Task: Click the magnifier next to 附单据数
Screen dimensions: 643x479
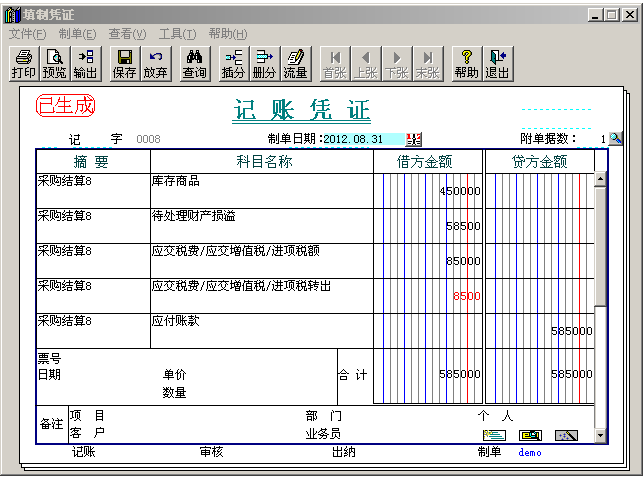Action: [615, 139]
